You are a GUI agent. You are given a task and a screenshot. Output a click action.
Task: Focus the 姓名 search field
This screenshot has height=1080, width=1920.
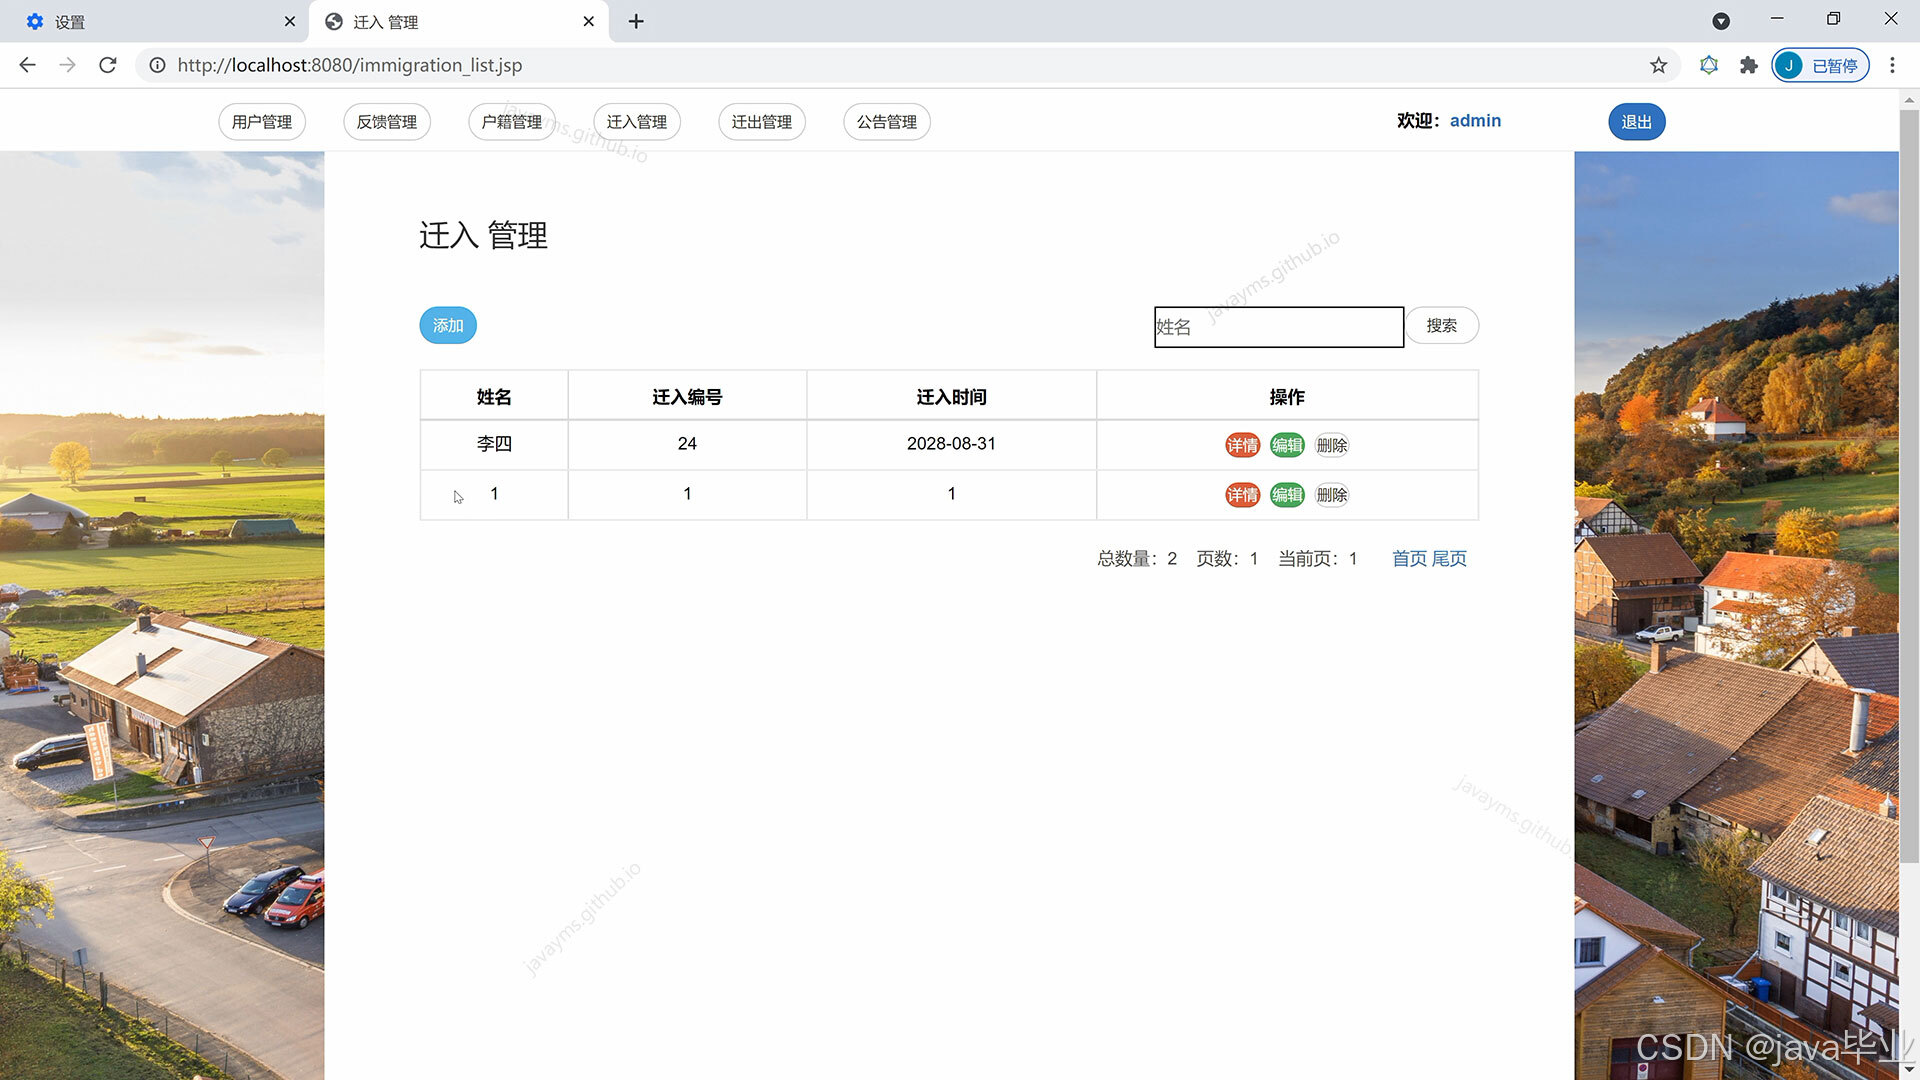tap(1279, 327)
